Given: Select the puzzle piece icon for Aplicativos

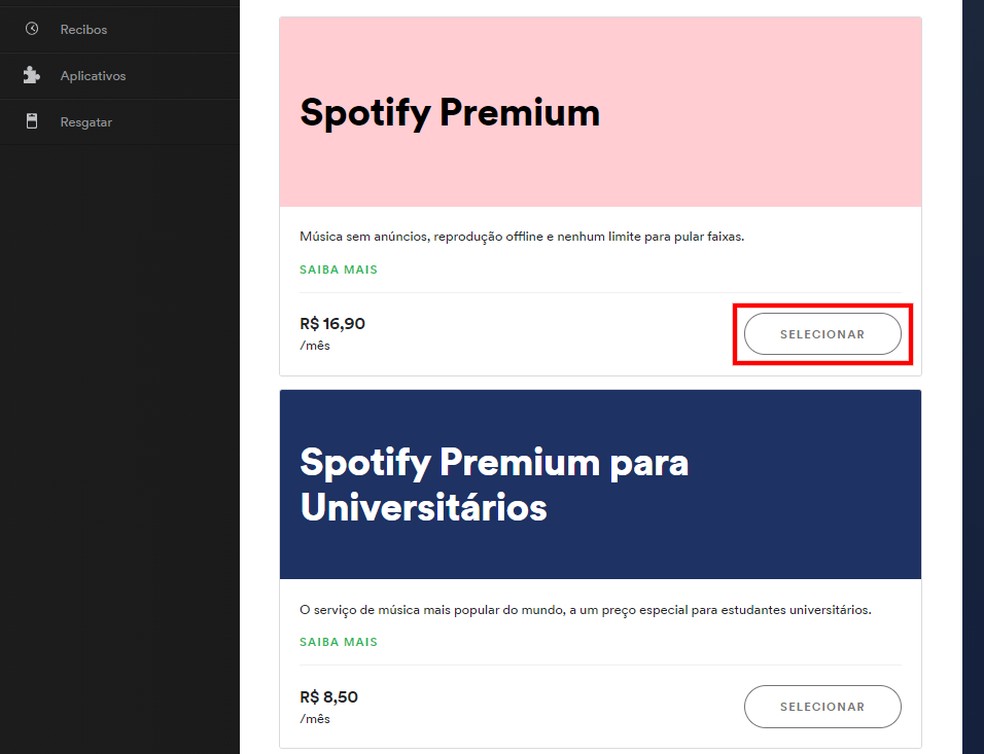Looking at the screenshot, I should pyautogui.click(x=32, y=75).
